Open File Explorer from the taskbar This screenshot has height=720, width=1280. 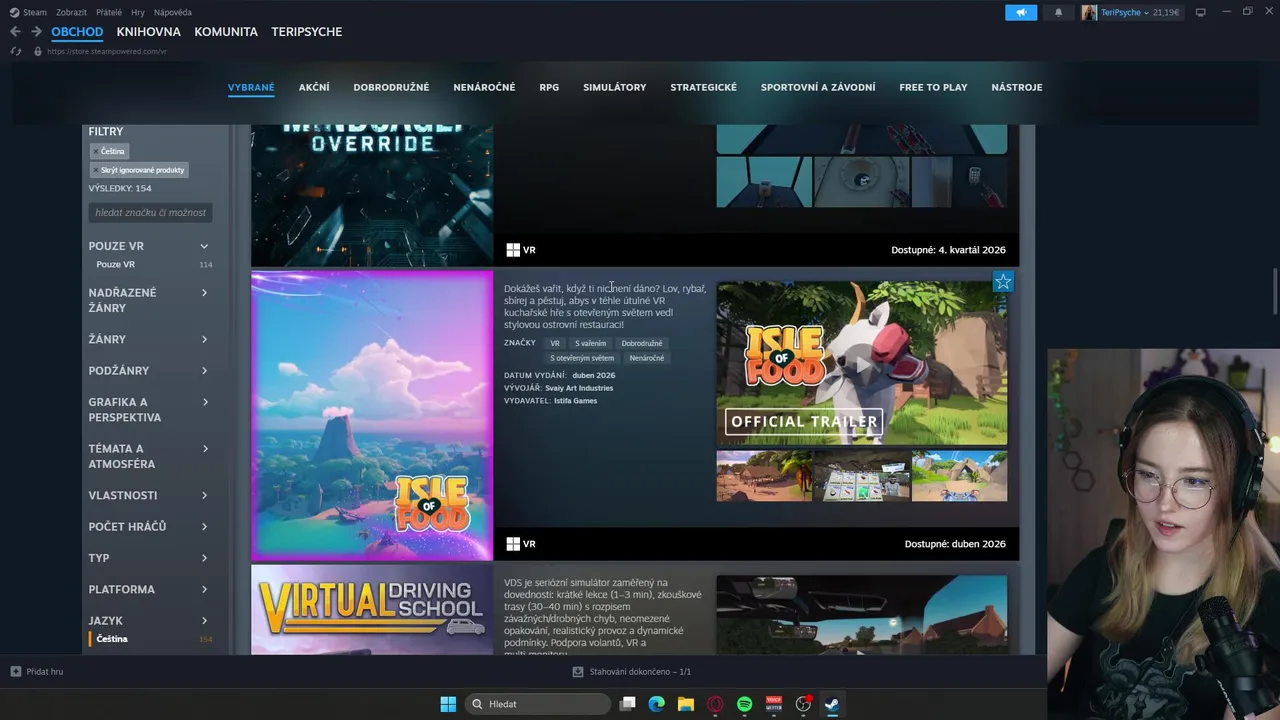coord(685,704)
